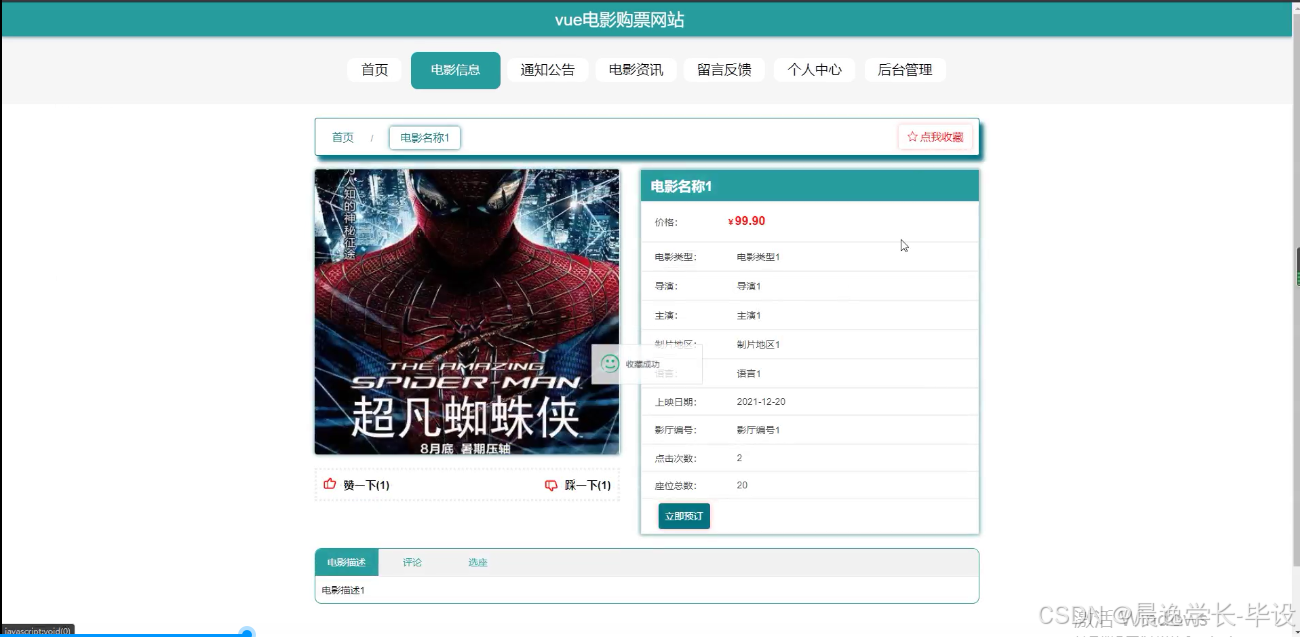Click the smiley icon in the 收藏成功 toast
The width and height of the screenshot is (1300, 637).
point(610,363)
